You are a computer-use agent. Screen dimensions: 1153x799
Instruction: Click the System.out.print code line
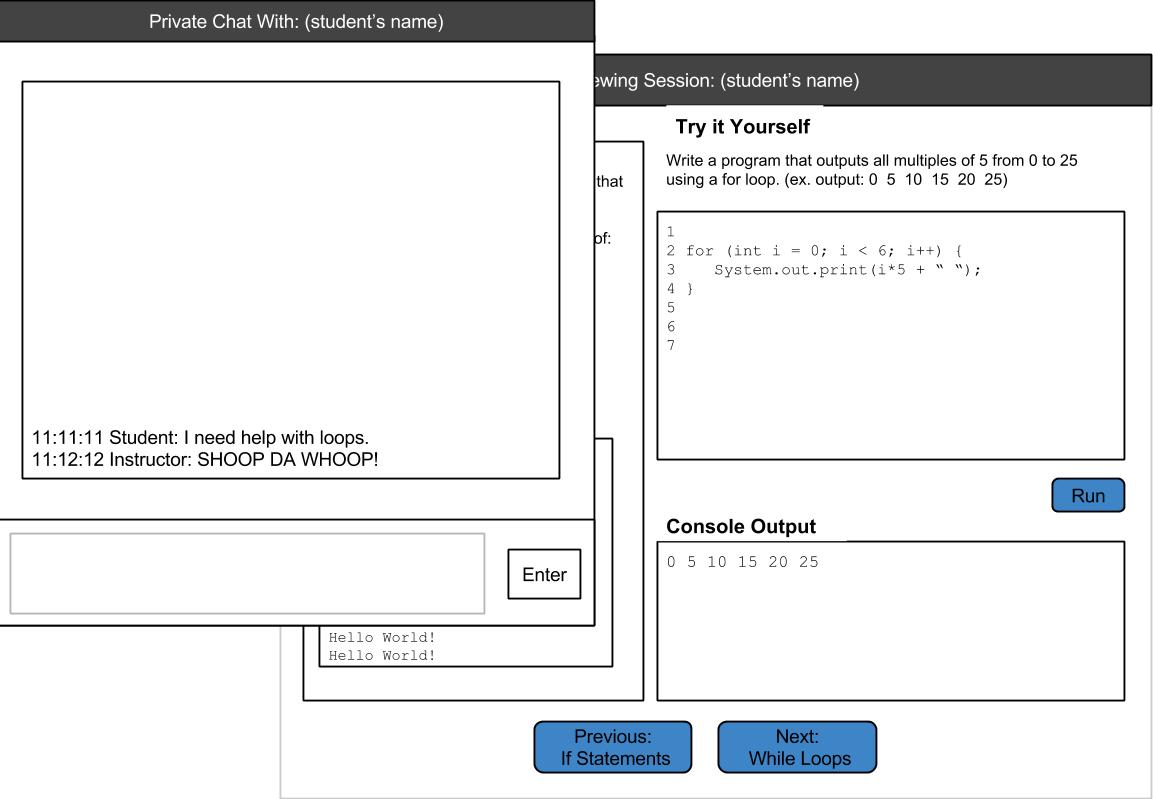click(x=847, y=270)
